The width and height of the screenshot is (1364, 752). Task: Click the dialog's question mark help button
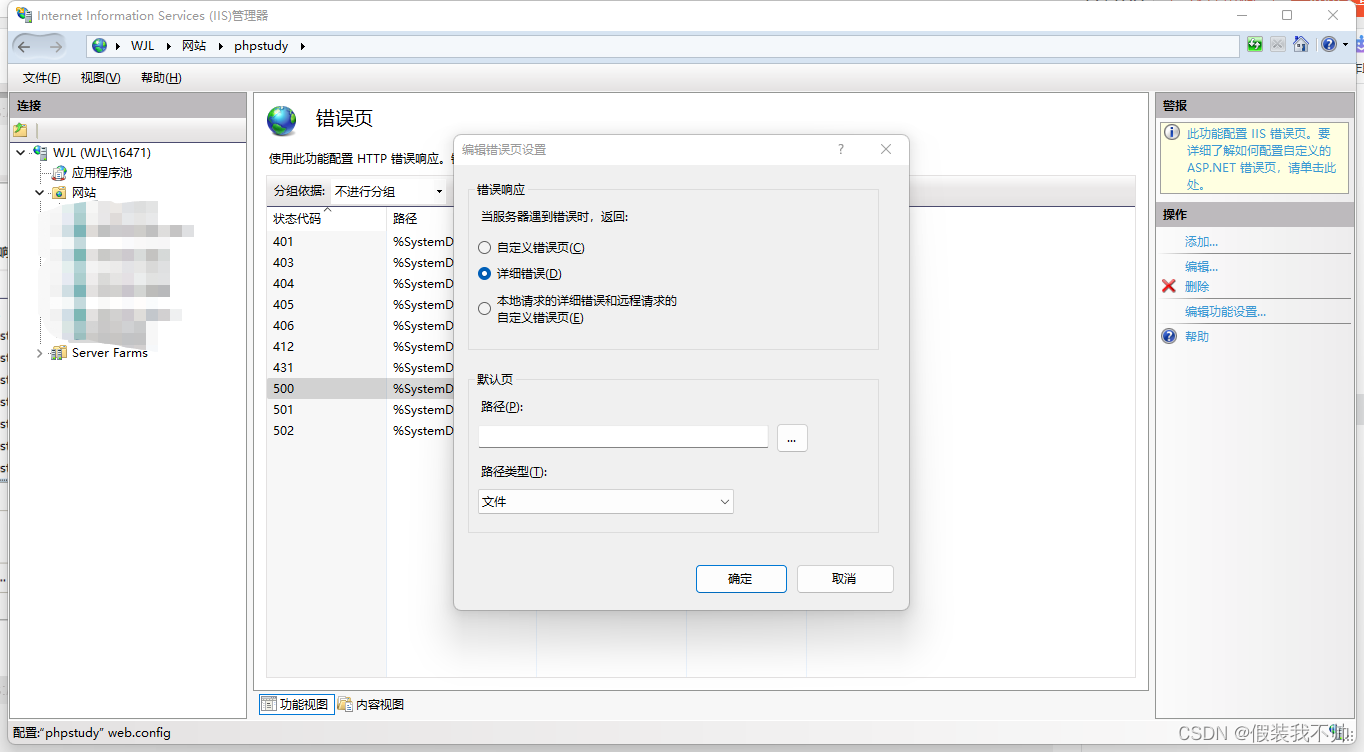click(x=841, y=149)
